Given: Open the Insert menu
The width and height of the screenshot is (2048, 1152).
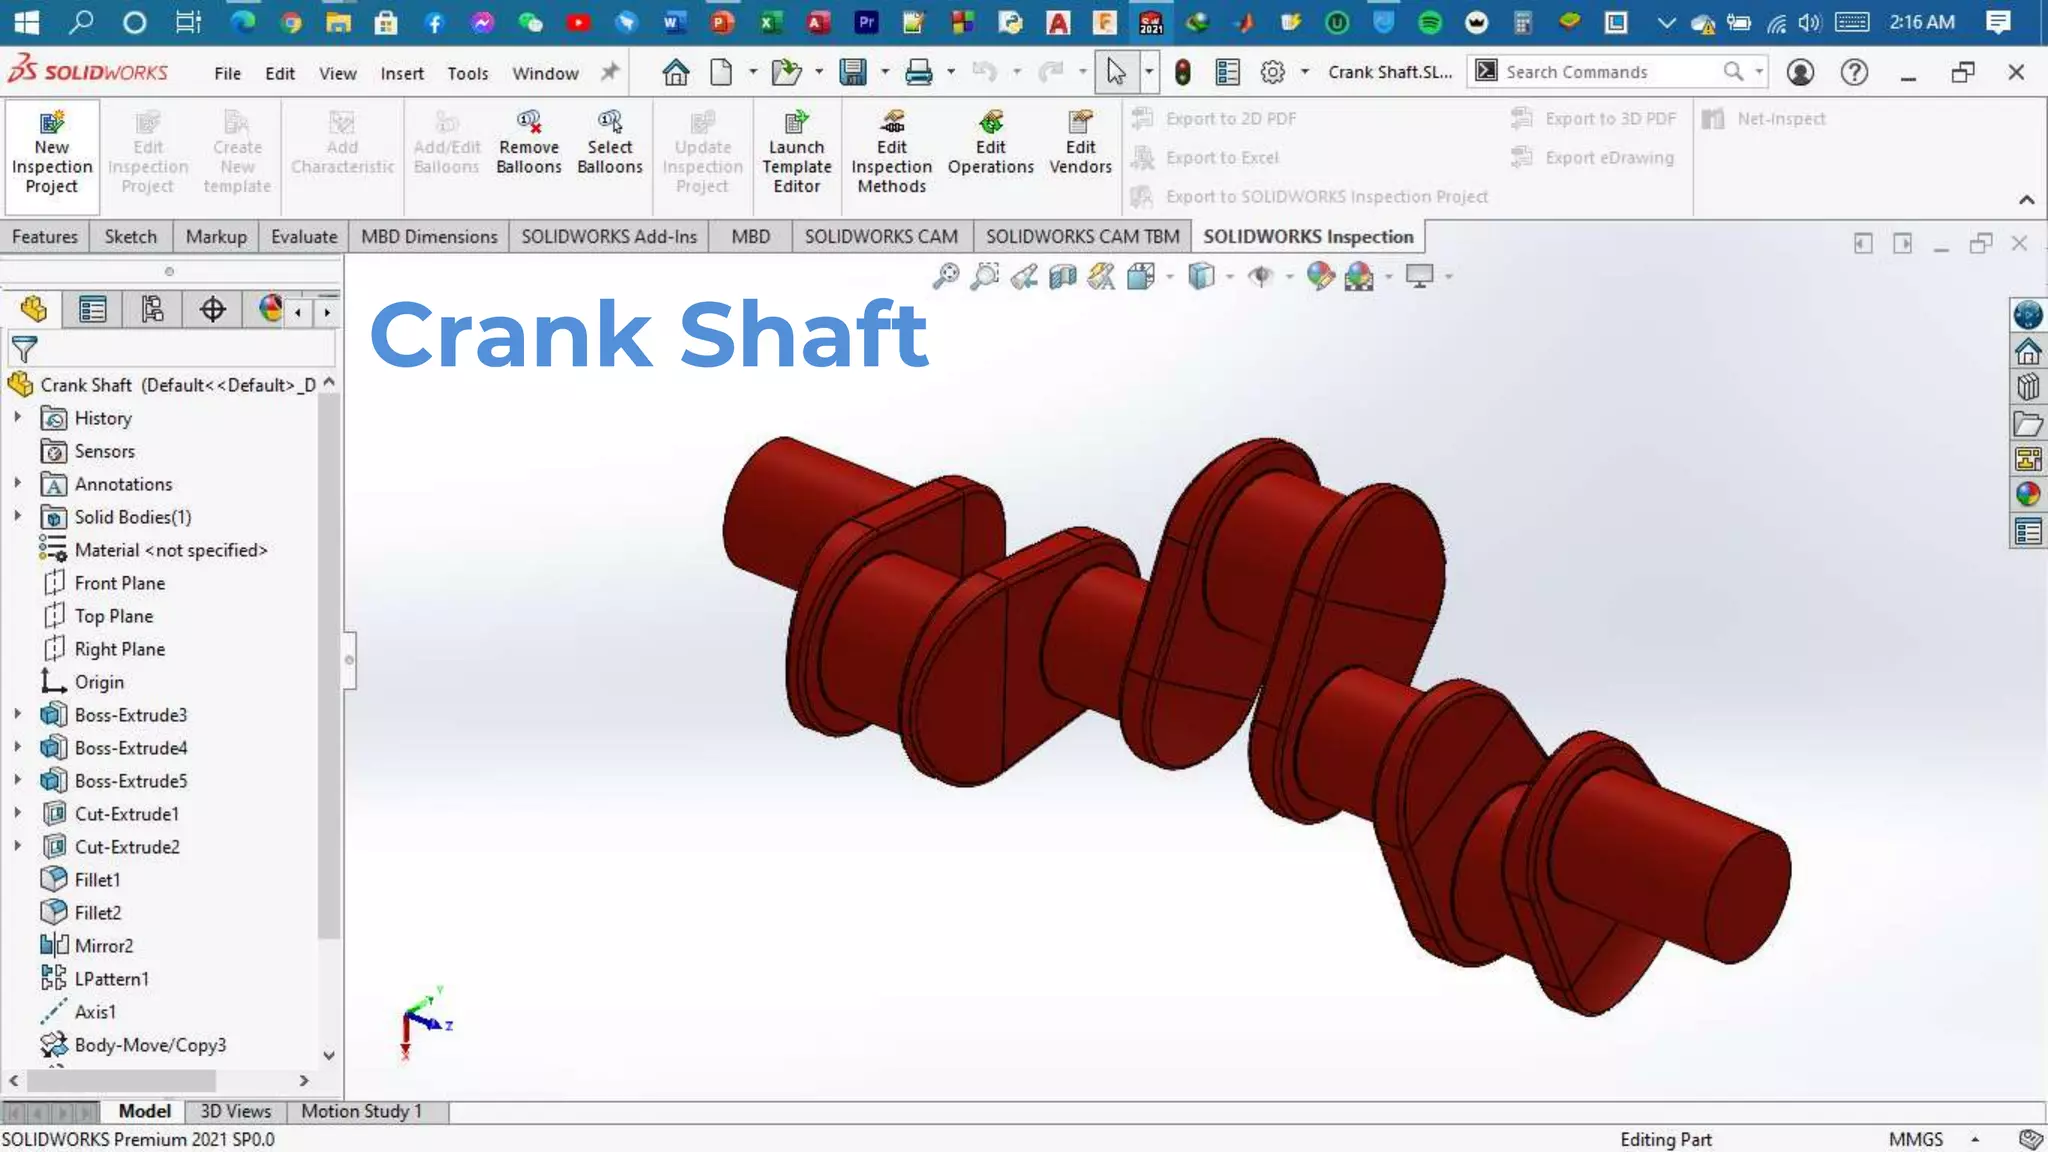Looking at the screenshot, I should click(x=402, y=73).
